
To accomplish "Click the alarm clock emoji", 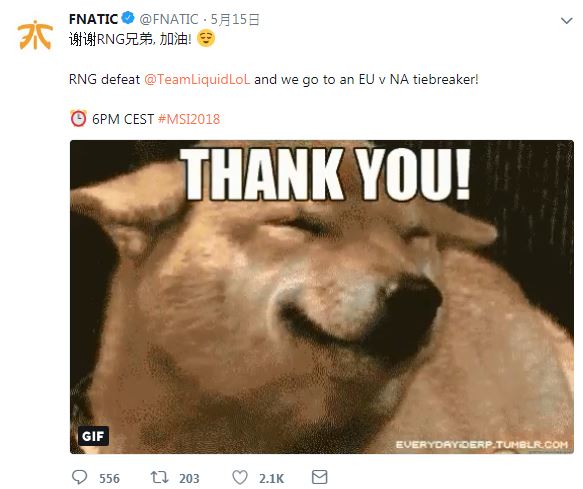I will click(x=78, y=119).
